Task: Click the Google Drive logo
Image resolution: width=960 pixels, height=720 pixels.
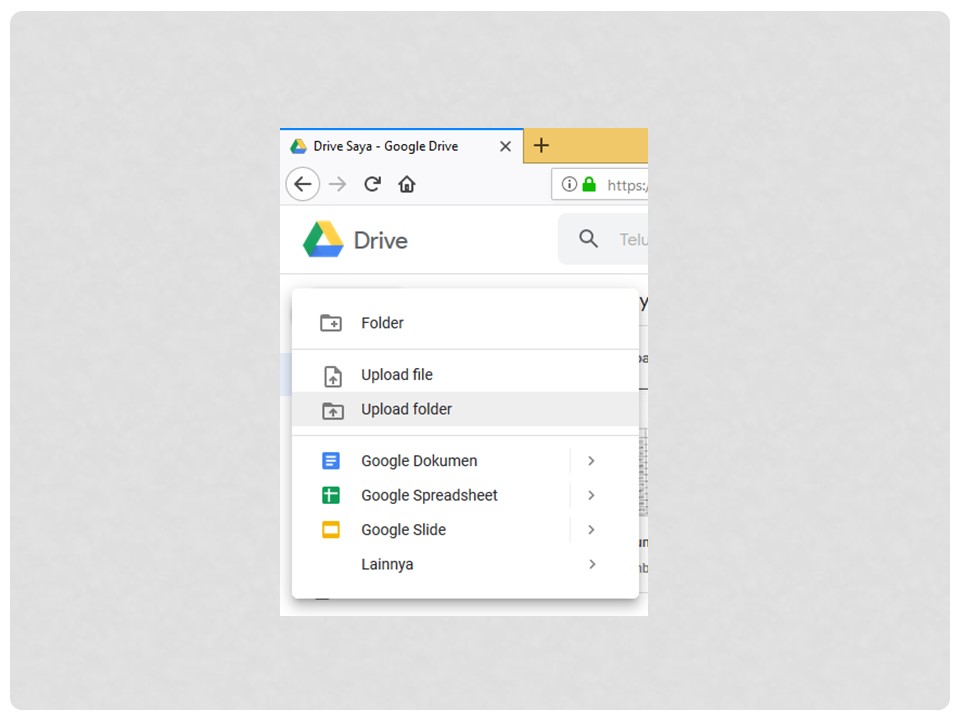Action: click(x=323, y=239)
